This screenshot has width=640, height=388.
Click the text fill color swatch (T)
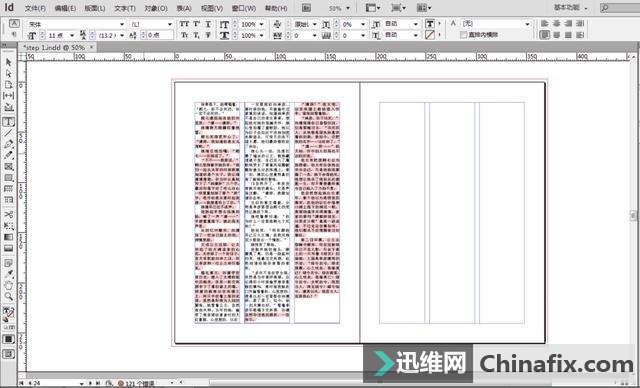click(430, 24)
